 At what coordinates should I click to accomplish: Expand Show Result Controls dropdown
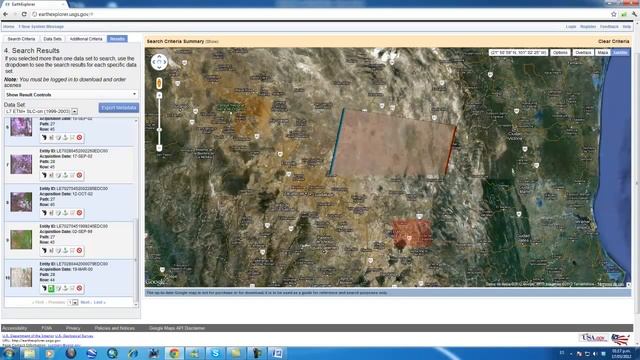click(71, 95)
